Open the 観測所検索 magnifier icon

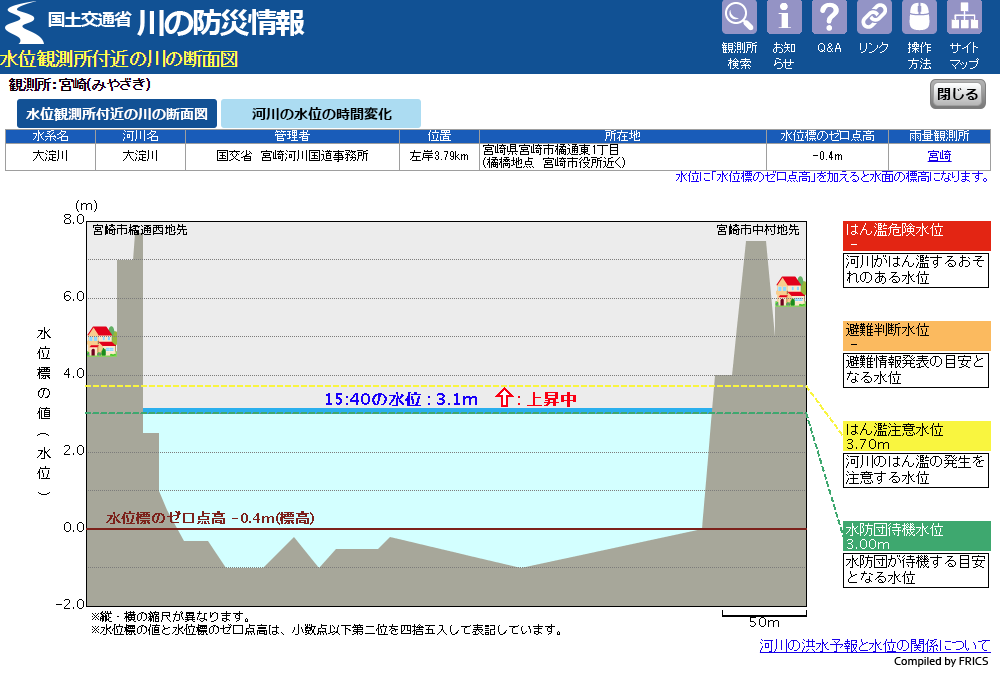point(739,18)
